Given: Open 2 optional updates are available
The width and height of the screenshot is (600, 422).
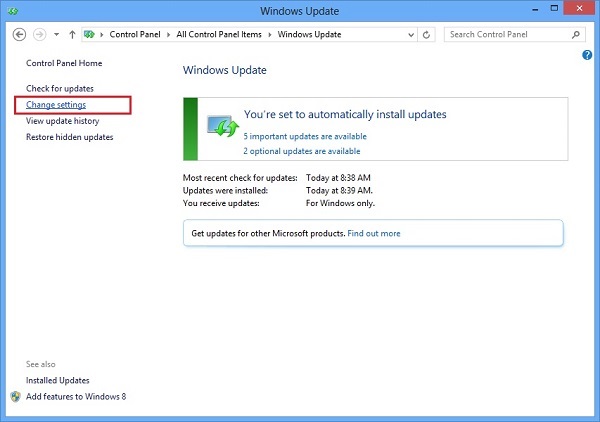Looking at the screenshot, I should (301, 151).
